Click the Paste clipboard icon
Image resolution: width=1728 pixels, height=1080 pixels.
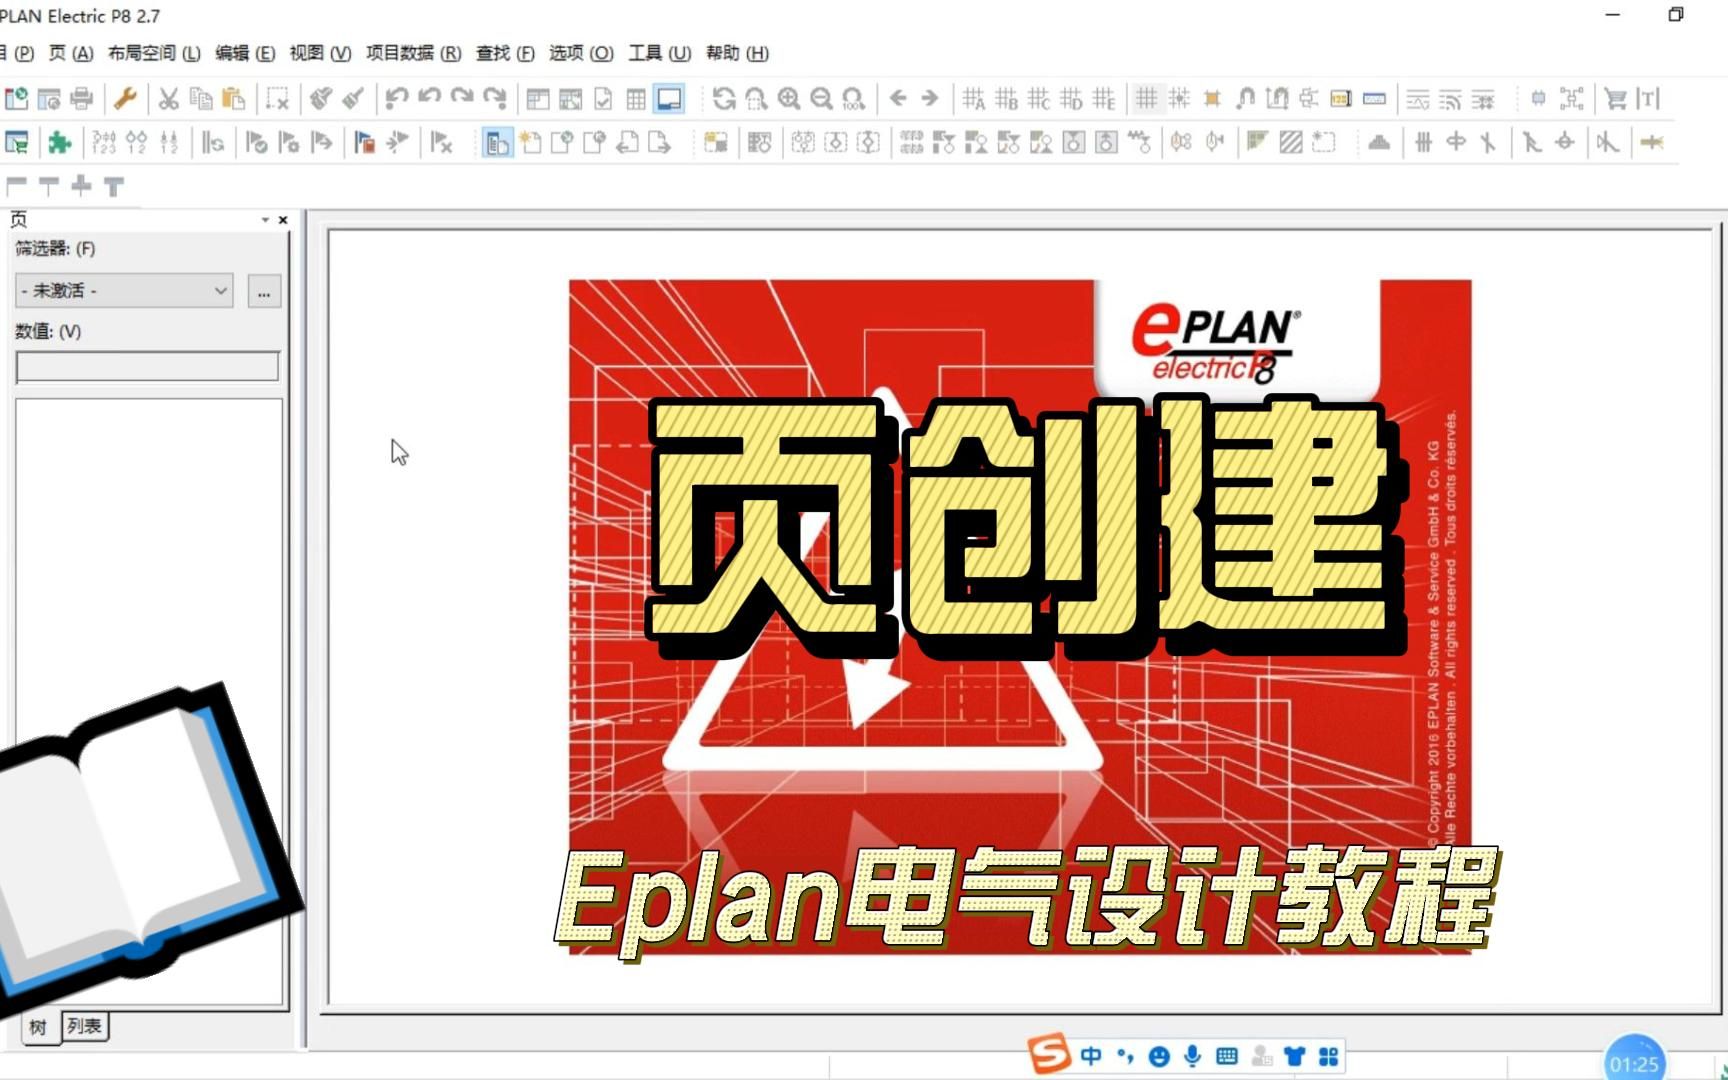[234, 98]
